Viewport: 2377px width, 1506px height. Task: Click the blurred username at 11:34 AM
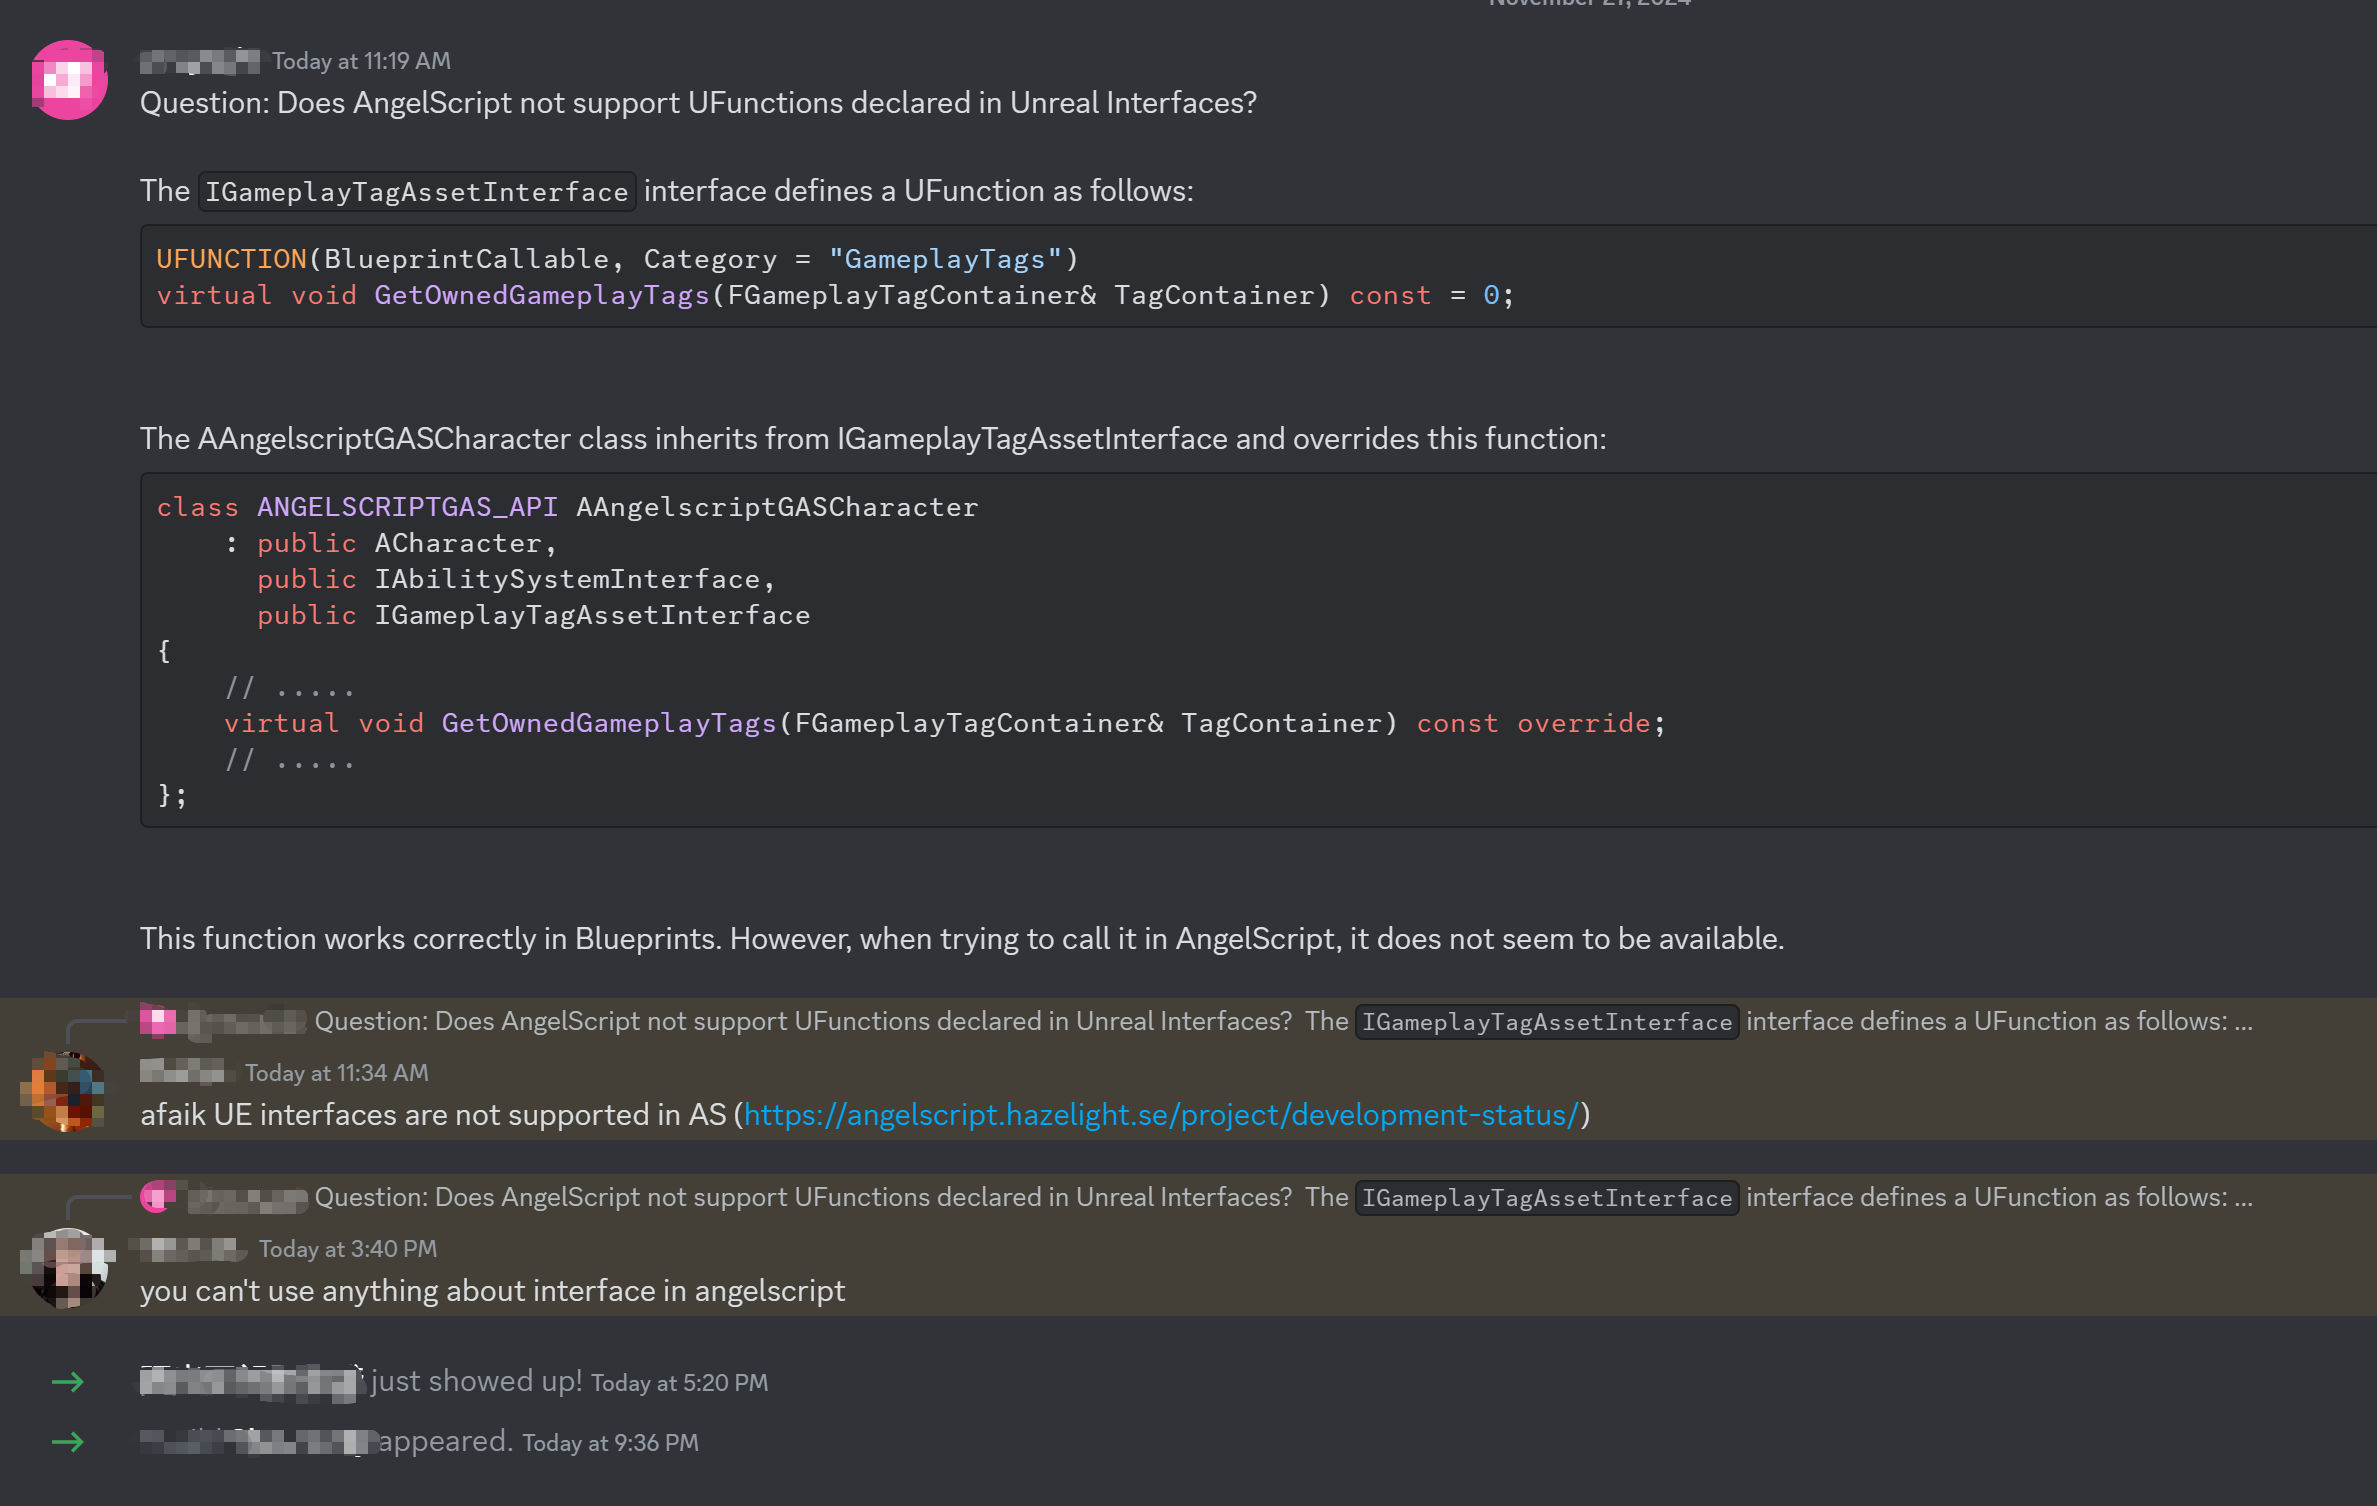coord(186,1073)
